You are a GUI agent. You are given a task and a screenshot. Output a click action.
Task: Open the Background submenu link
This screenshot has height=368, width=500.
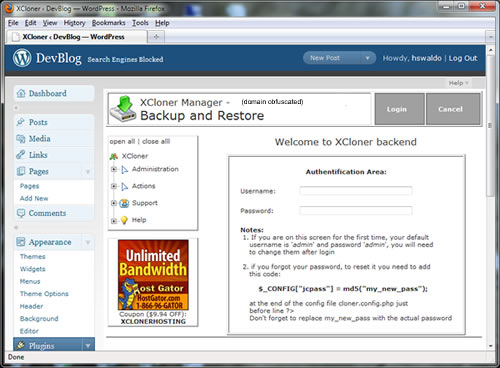coord(39,319)
